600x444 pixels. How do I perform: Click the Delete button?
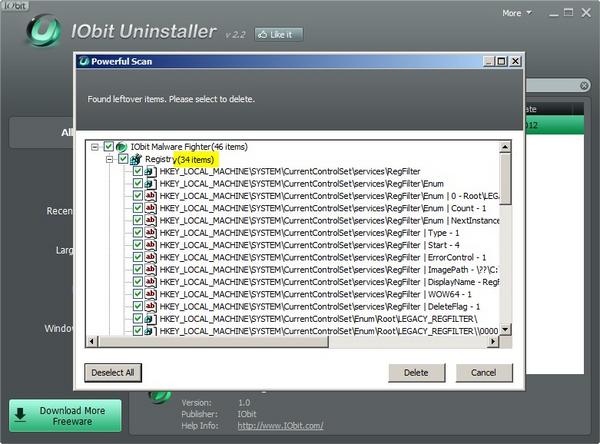pos(416,372)
